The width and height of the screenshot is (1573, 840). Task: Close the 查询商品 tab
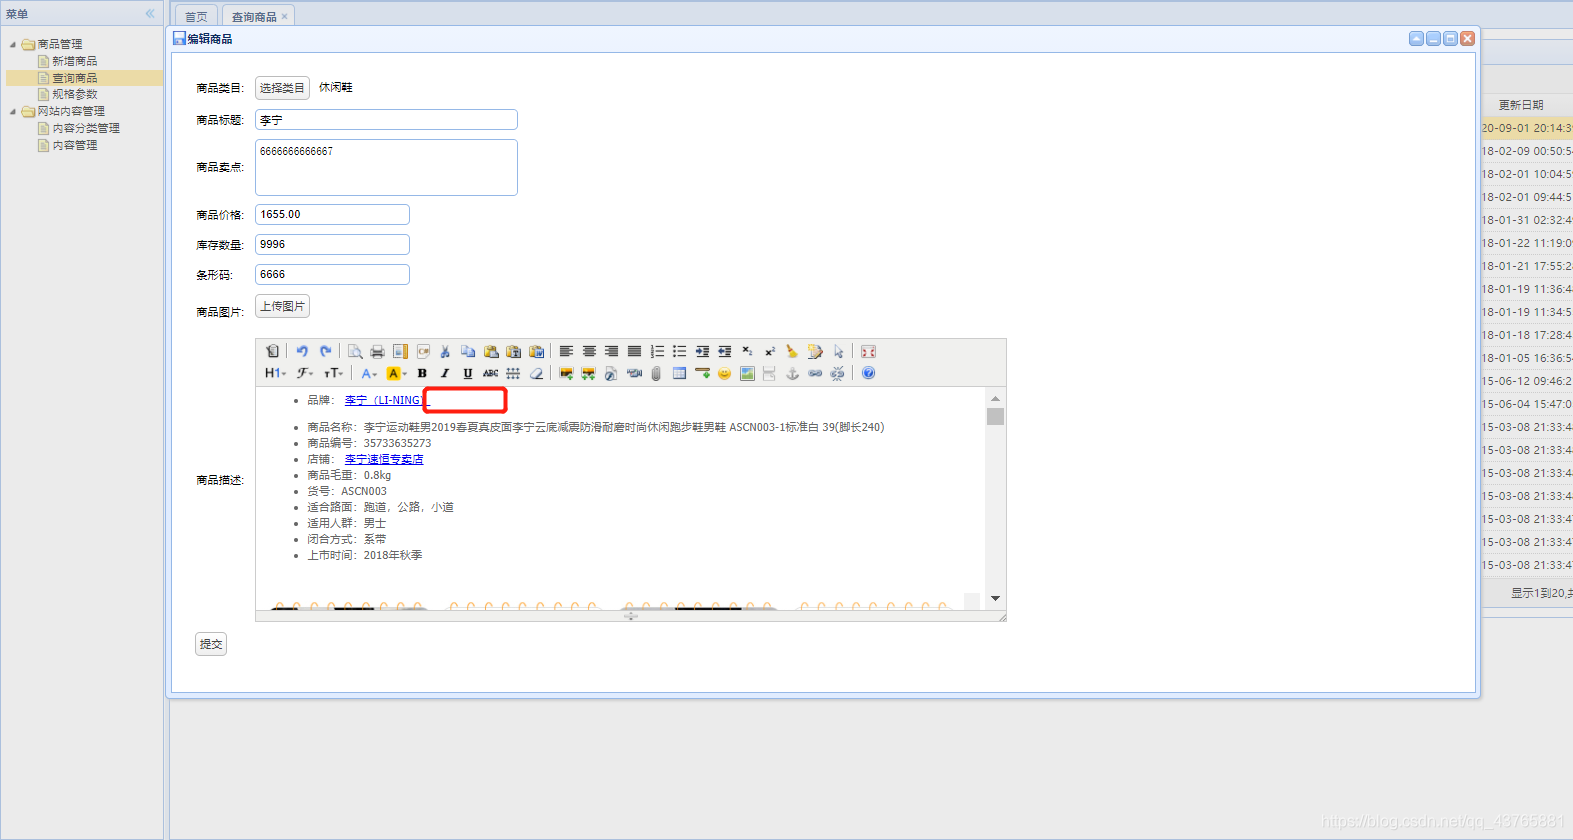tap(284, 16)
